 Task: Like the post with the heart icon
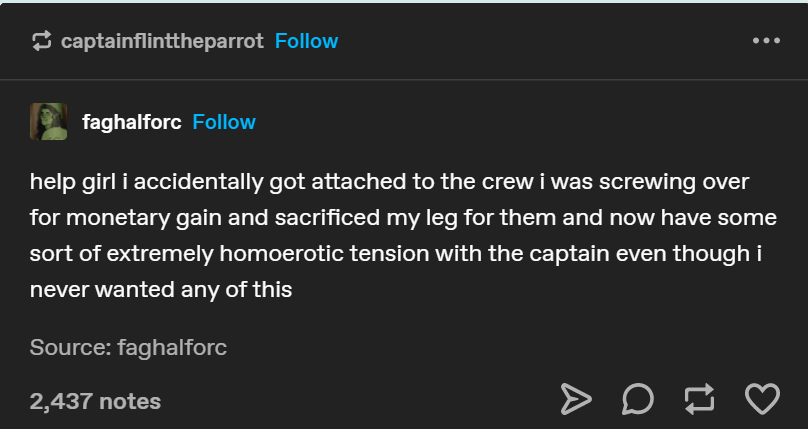[x=762, y=400]
